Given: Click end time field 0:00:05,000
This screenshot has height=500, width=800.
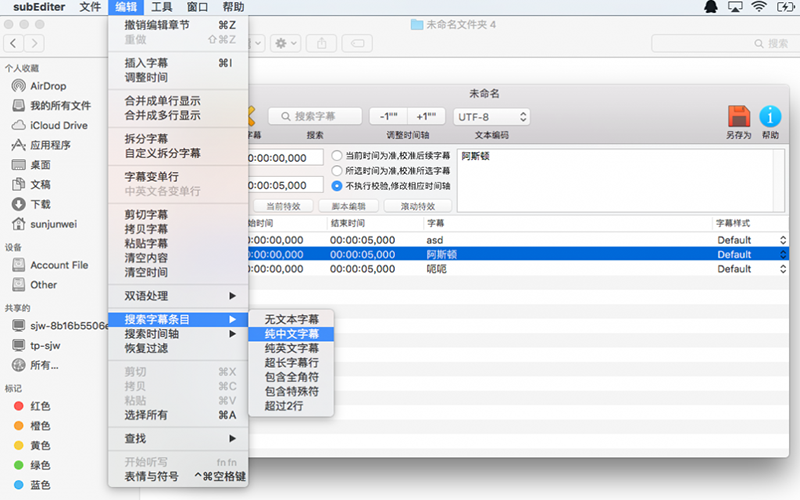Looking at the screenshot, I should (x=286, y=185).
